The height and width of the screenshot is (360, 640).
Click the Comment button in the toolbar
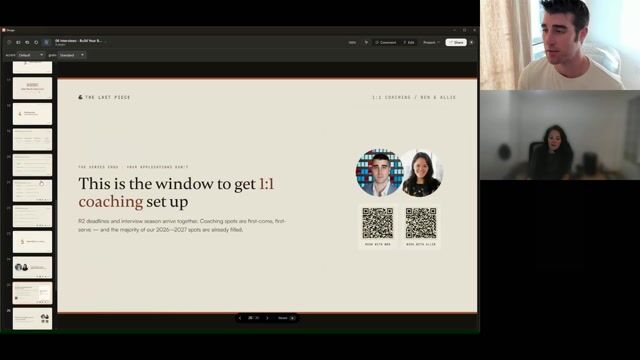coord(386,42)
